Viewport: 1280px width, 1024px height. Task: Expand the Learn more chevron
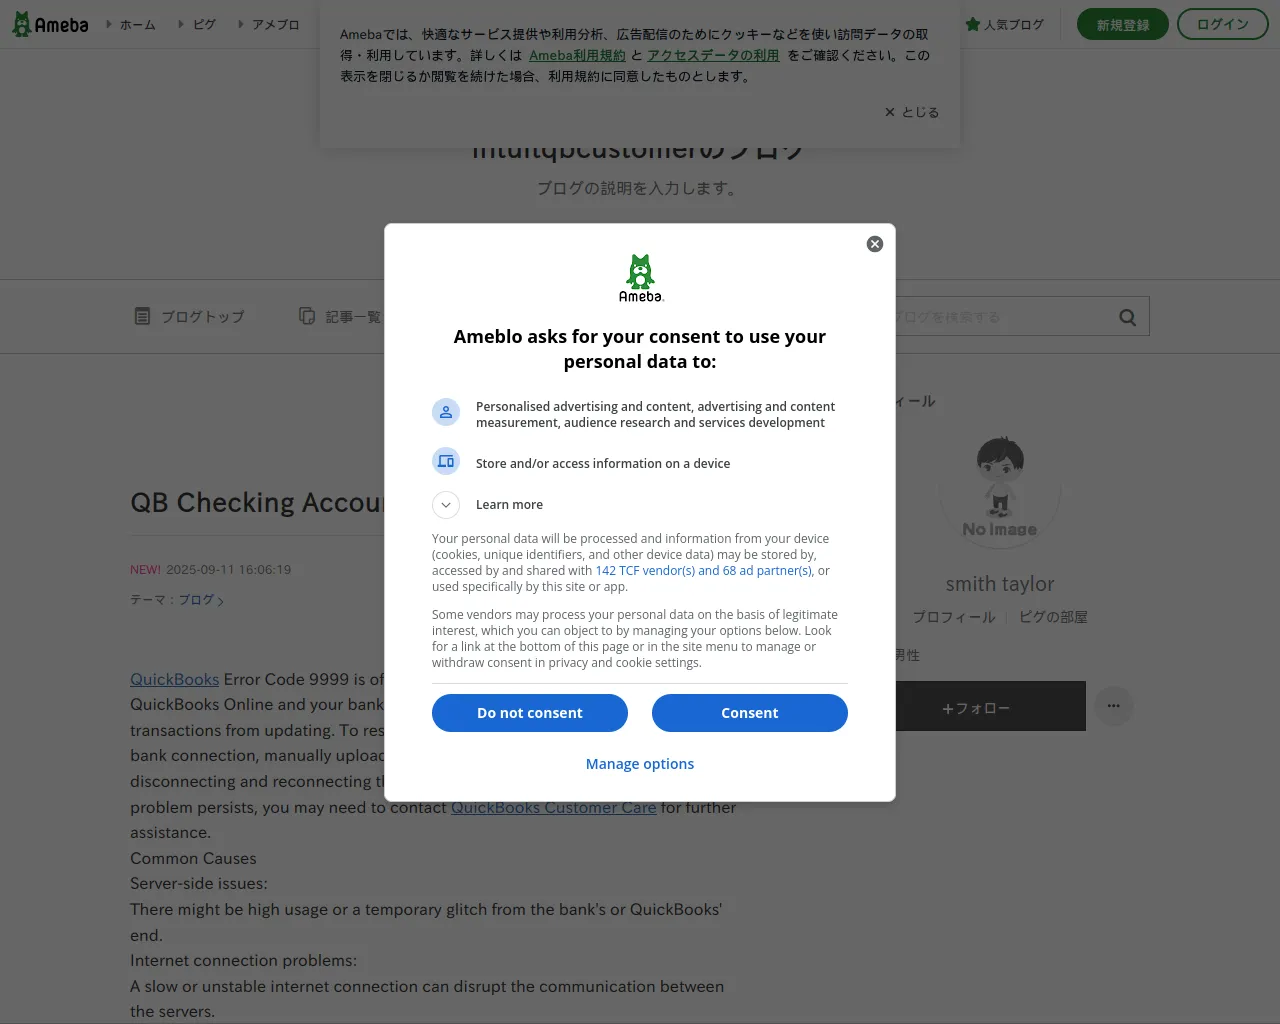click(446, 505)
